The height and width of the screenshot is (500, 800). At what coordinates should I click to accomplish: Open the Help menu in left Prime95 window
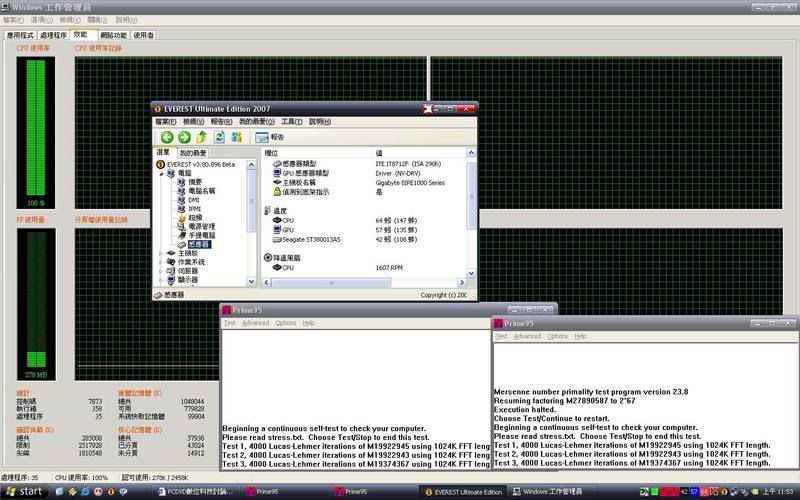point(308,323)
